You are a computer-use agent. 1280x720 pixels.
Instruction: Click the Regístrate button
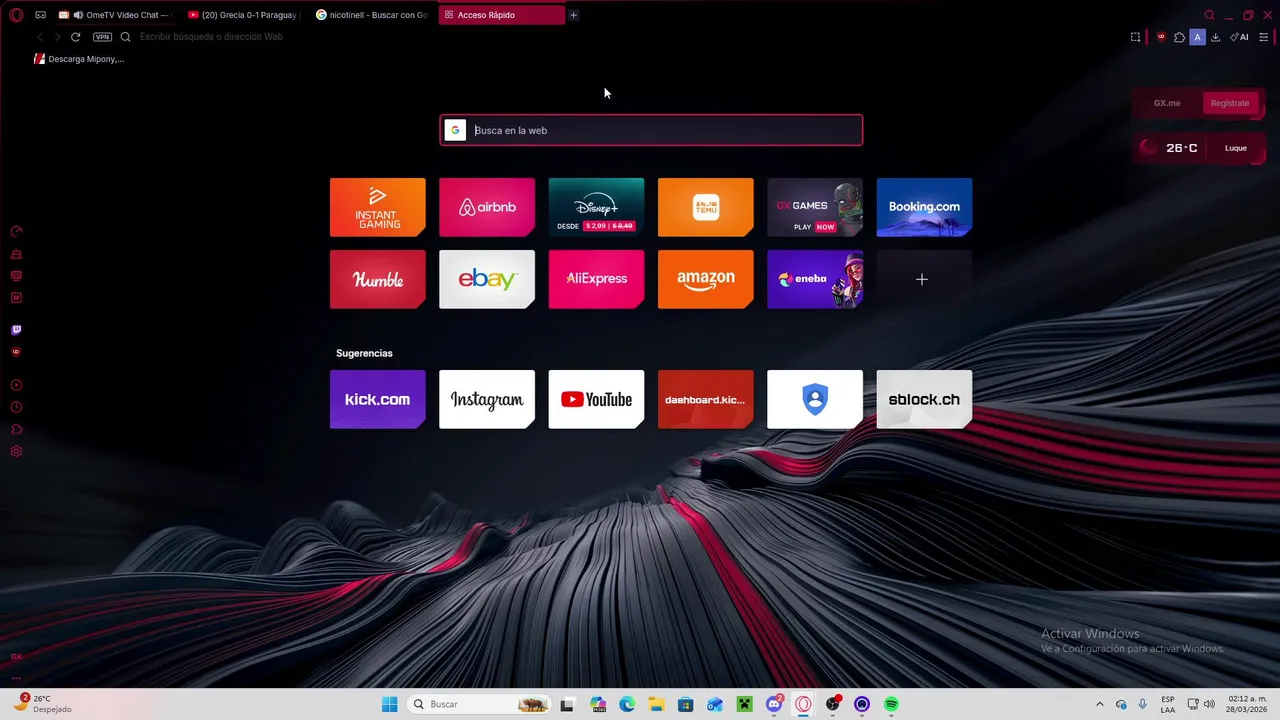[1230, 103]
